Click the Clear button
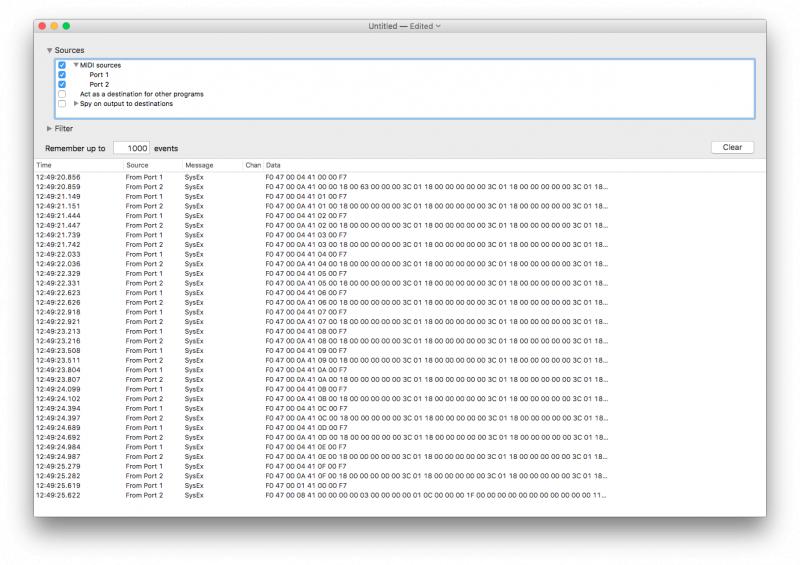 pos(732,147)
